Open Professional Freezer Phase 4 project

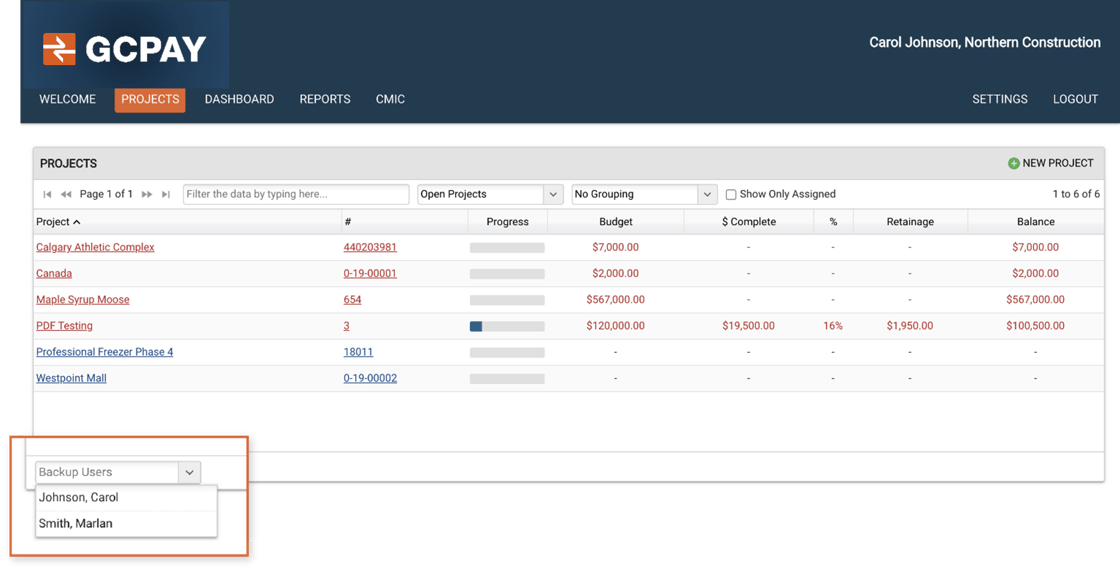104,352
